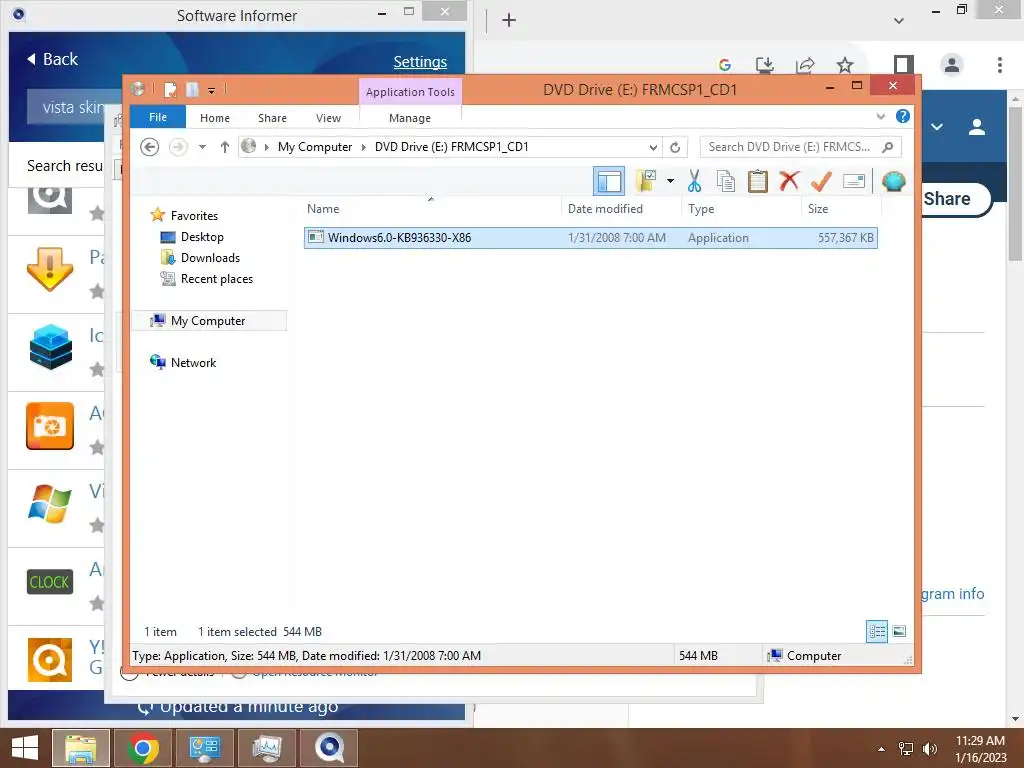
Task: Sort by the Date modified column header
Action: click(x=621, y=208)
